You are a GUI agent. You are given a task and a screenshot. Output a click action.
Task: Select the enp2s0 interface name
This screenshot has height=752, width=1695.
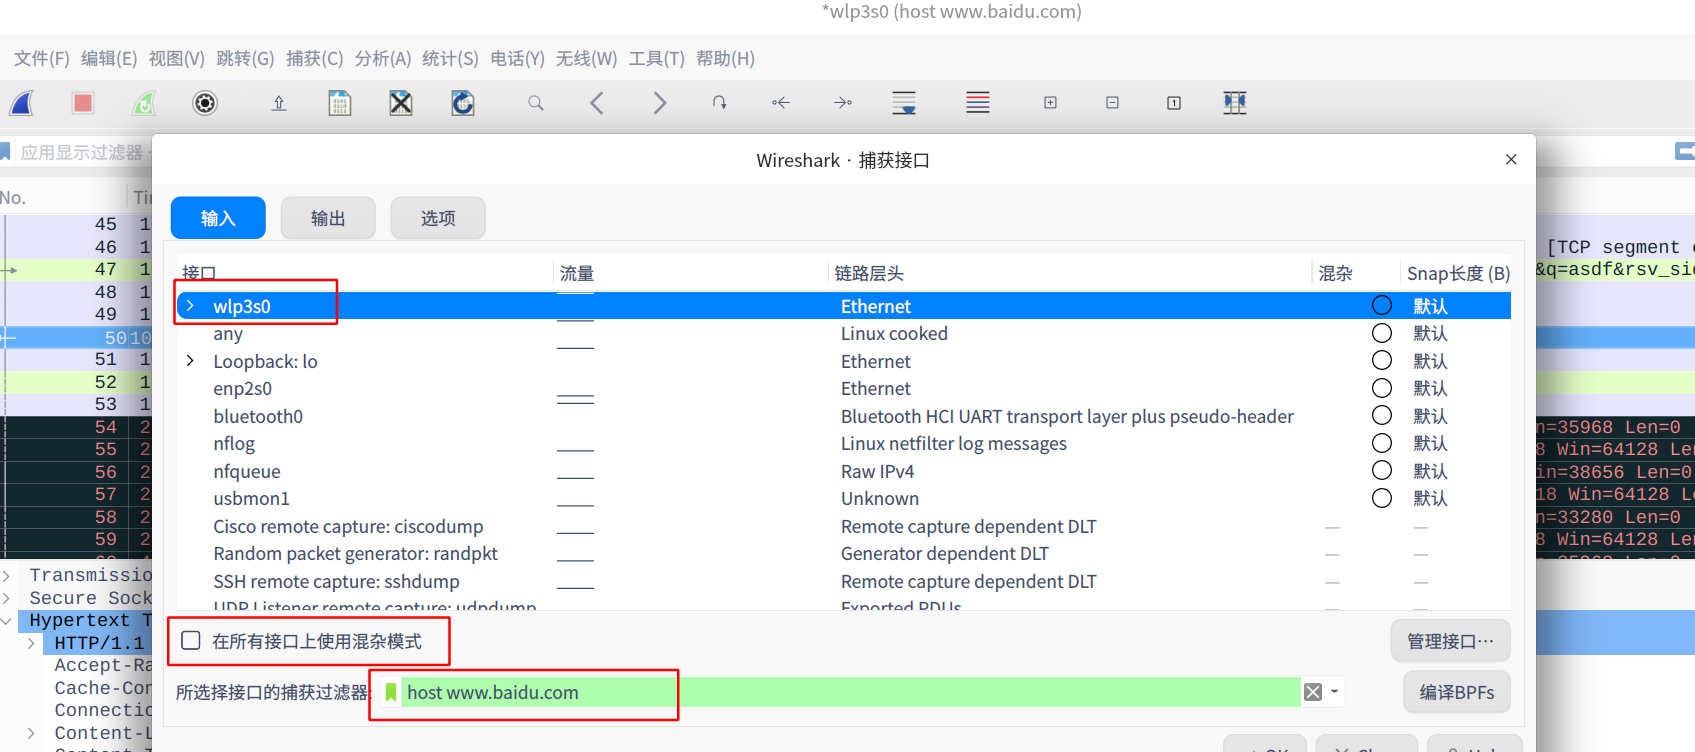click(243, 388)
